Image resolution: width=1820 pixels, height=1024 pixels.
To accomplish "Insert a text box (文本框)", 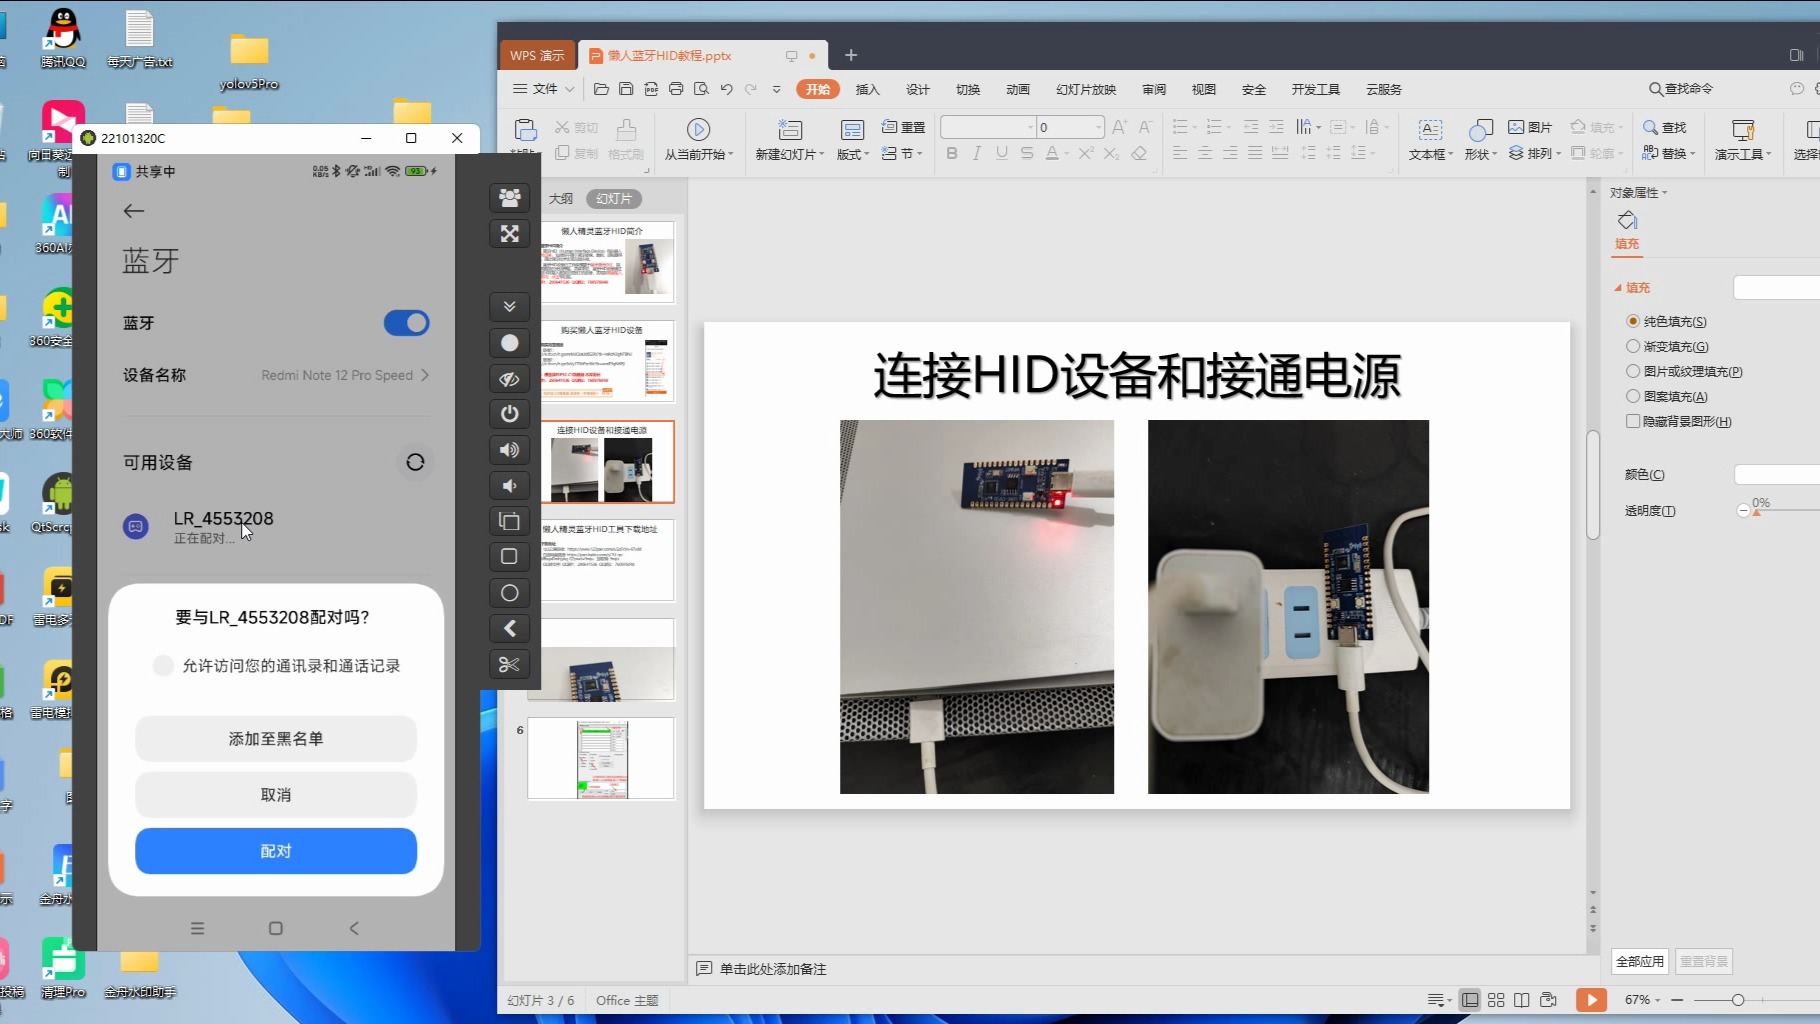I will [x=1431, y=139].
